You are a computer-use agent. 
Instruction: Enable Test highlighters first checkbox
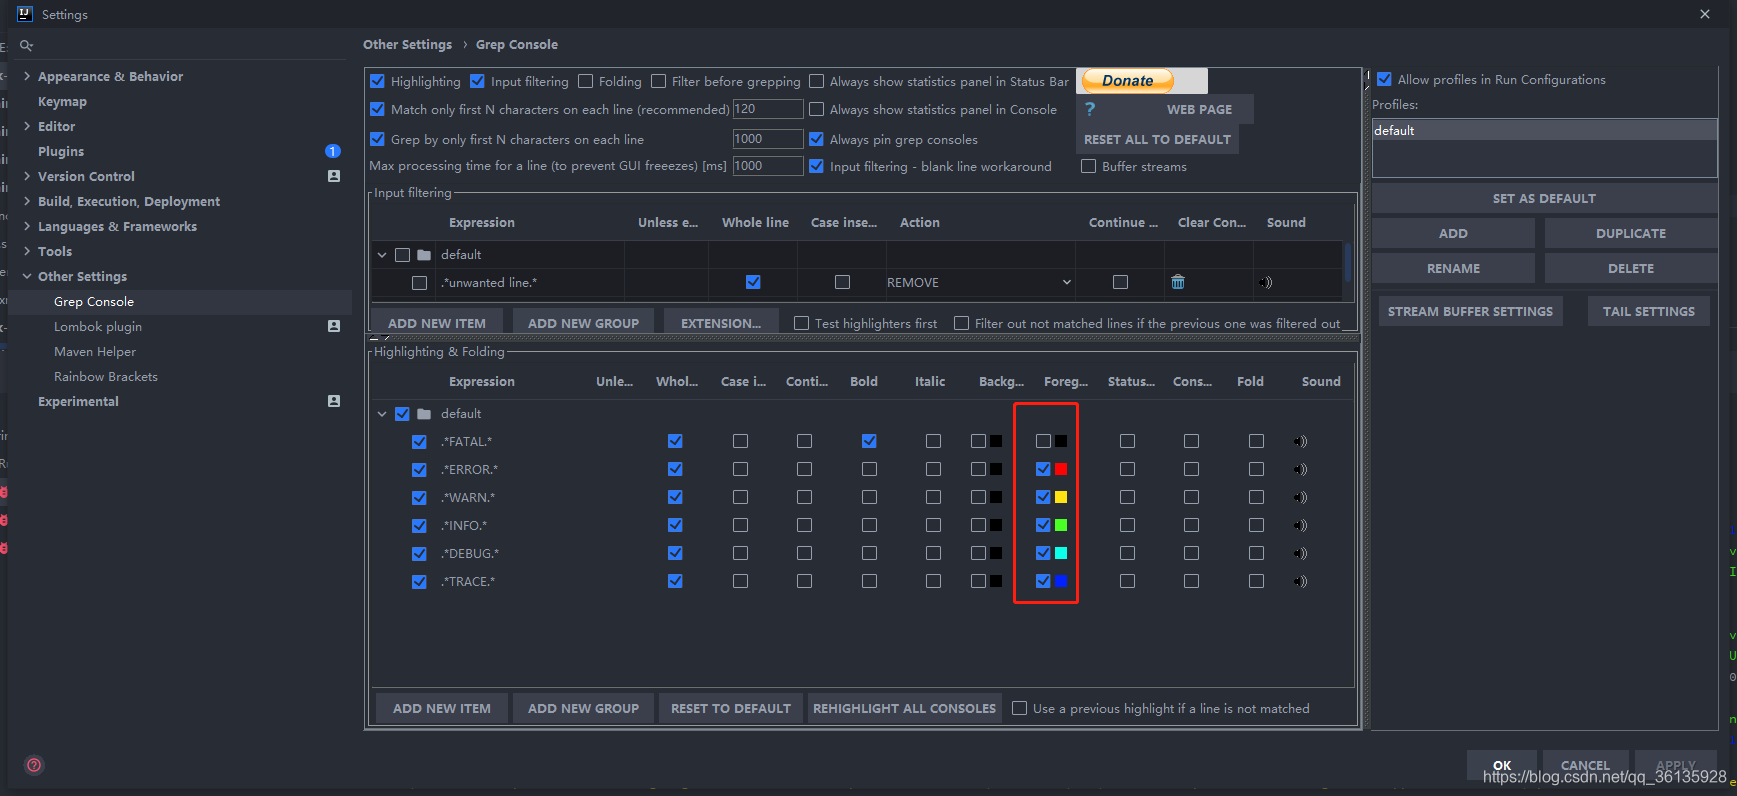click(x=801, y=323)
